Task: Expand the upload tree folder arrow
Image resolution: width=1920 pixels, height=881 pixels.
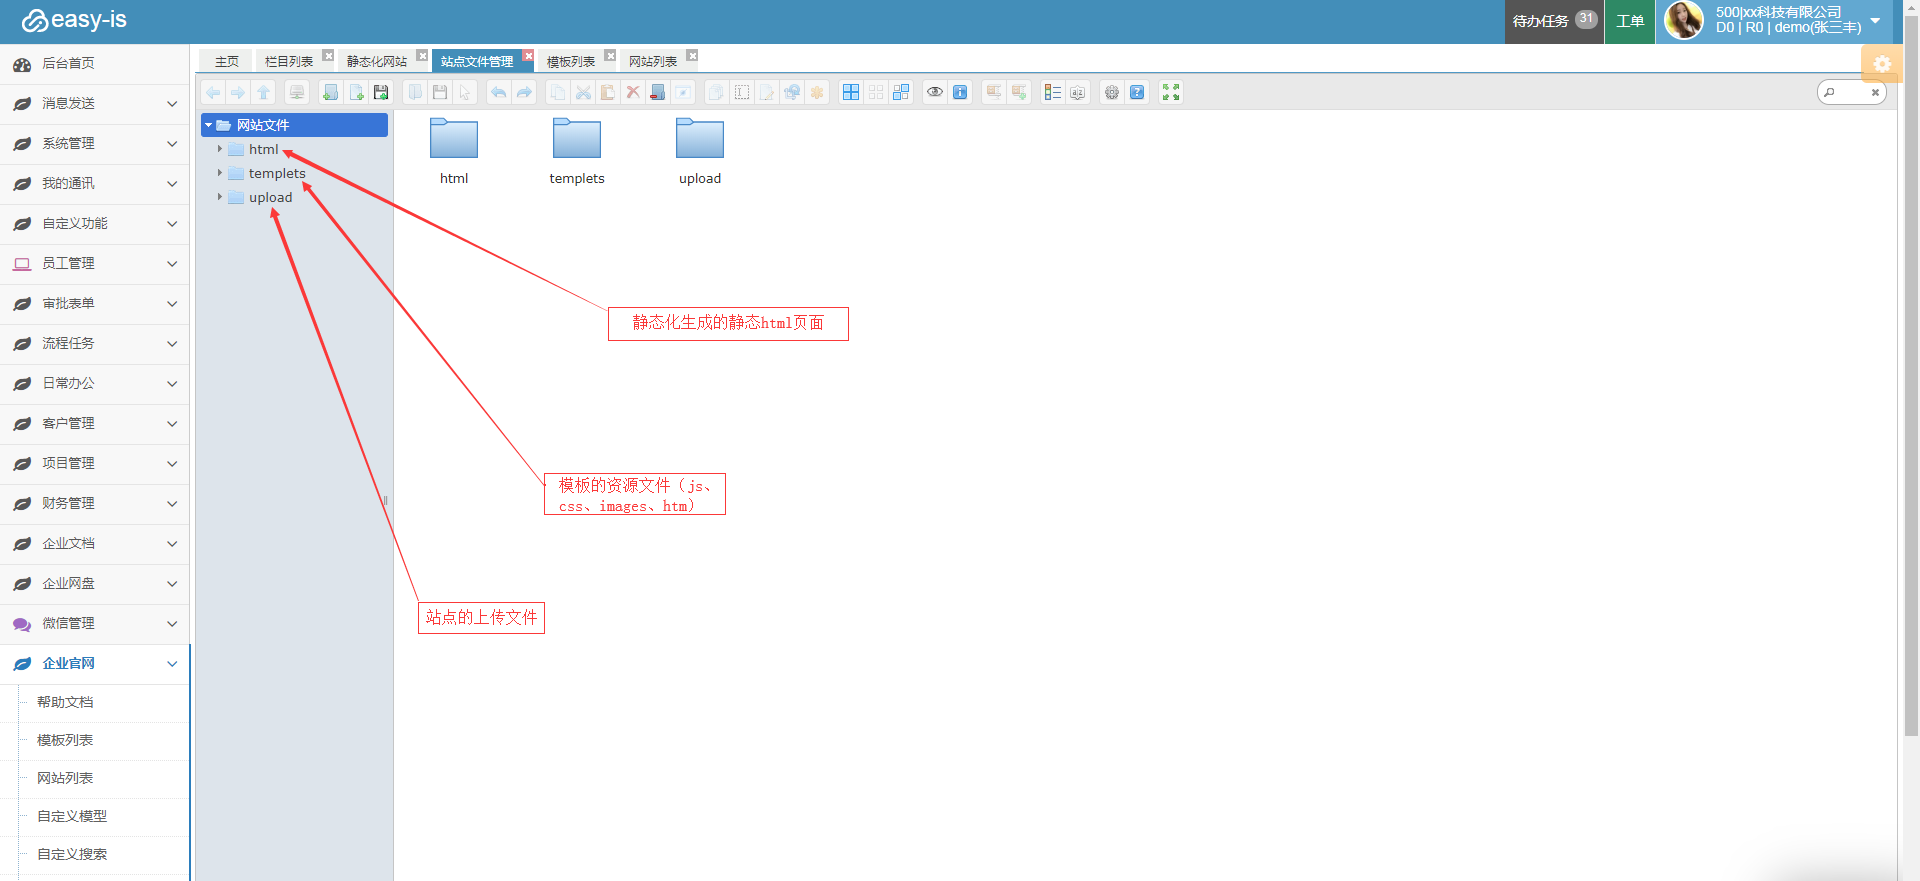Action: tap(220, 197)
